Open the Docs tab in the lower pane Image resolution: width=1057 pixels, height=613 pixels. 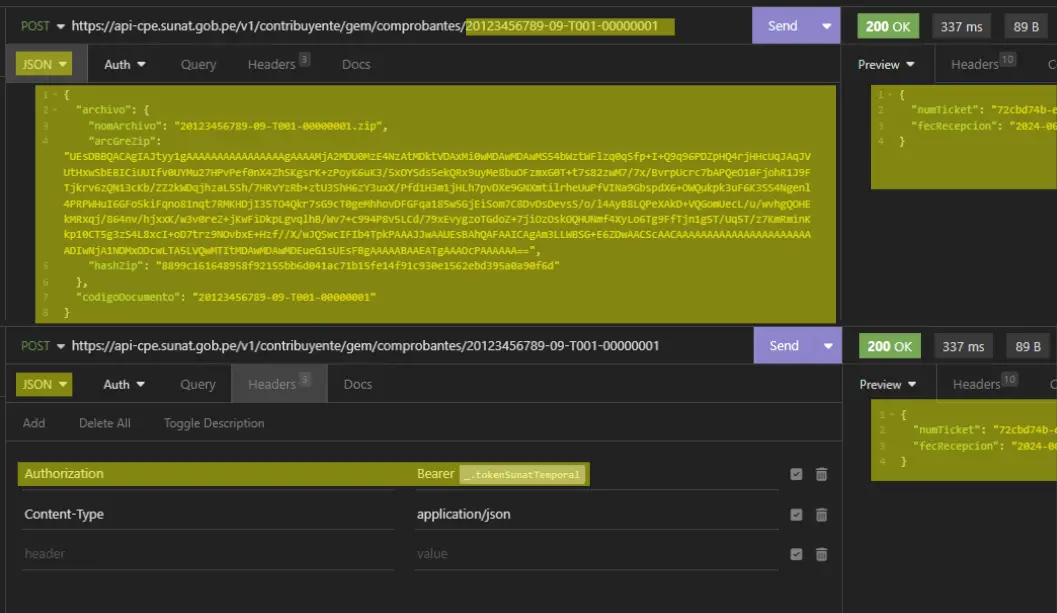click(357, 384)
